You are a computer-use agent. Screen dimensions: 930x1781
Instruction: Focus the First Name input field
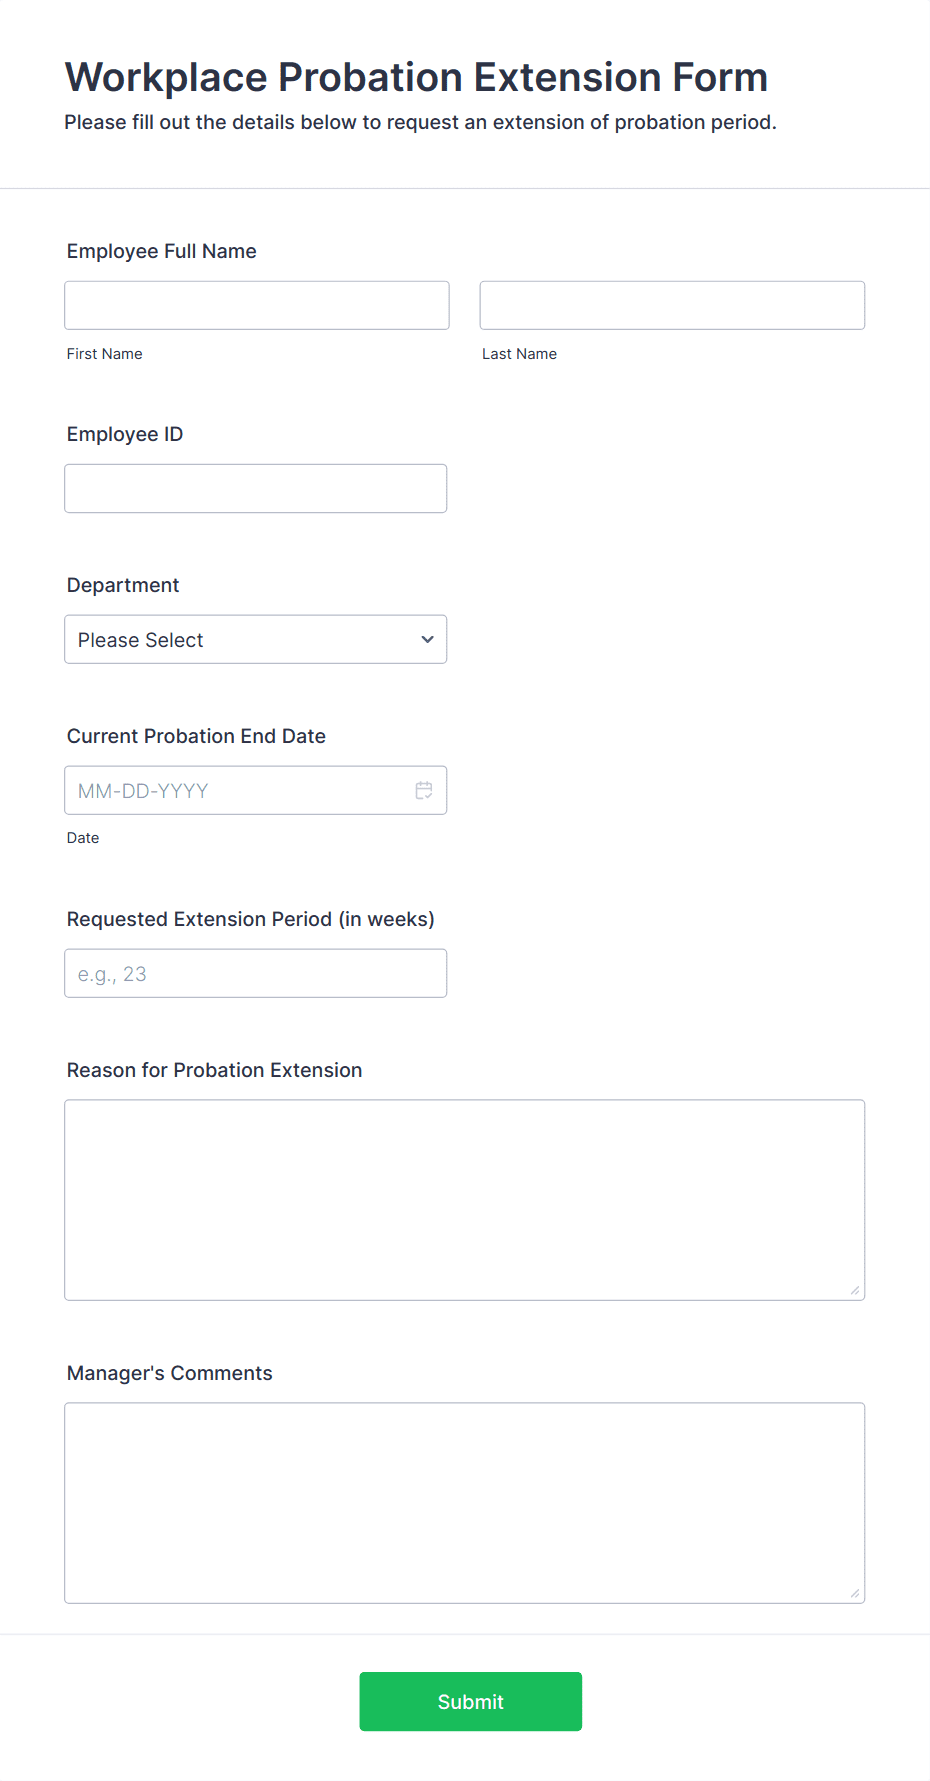[256, 305]
